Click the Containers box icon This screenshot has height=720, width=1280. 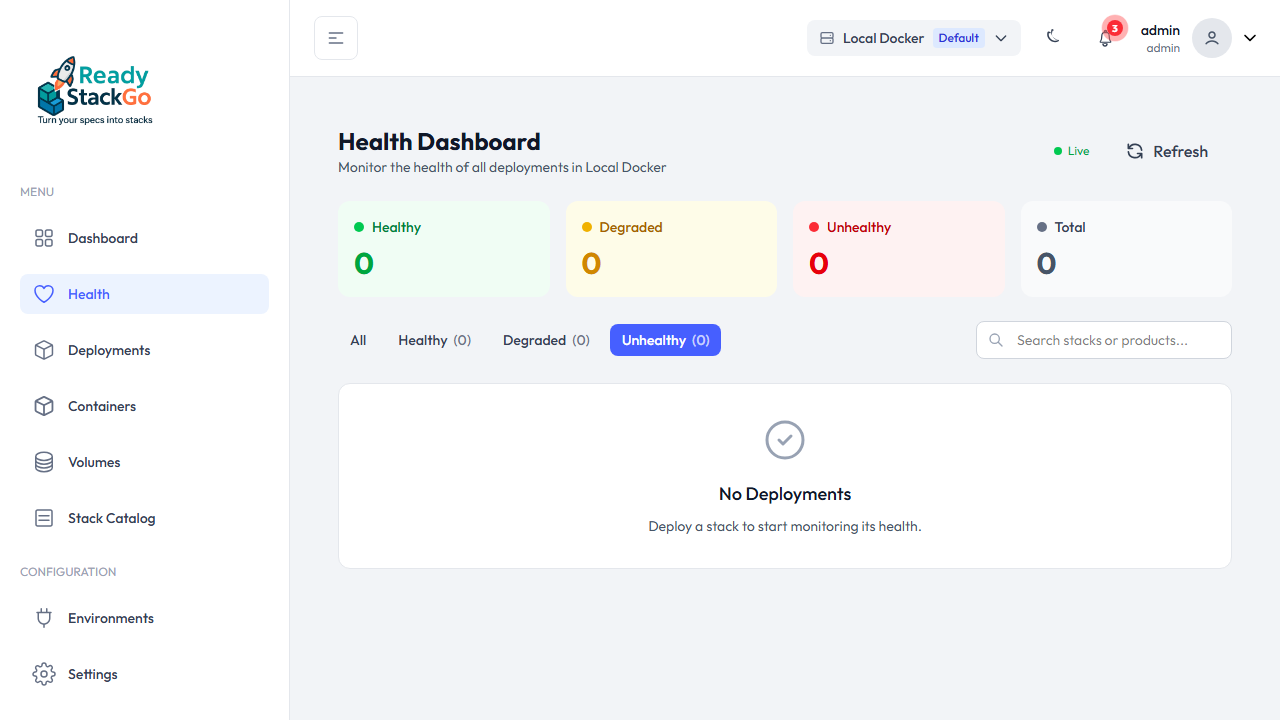pyautogui.click(x=43, y=405)
